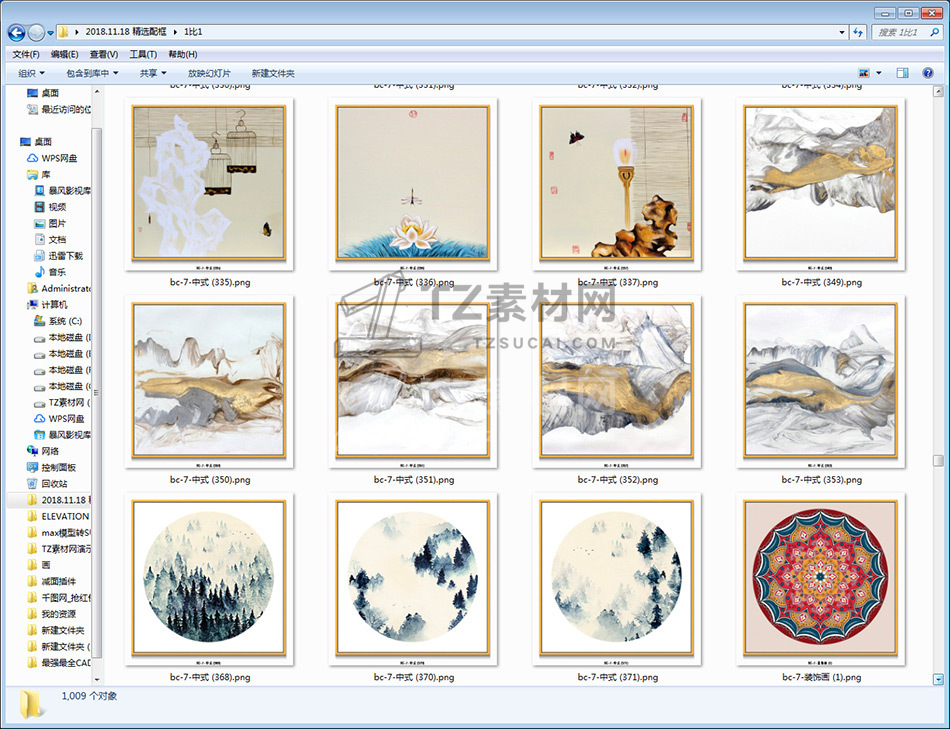This screenshot has height=729, width=950.
Task: Click the 新建文件夹 button
Action: click(x=273, y=73)
